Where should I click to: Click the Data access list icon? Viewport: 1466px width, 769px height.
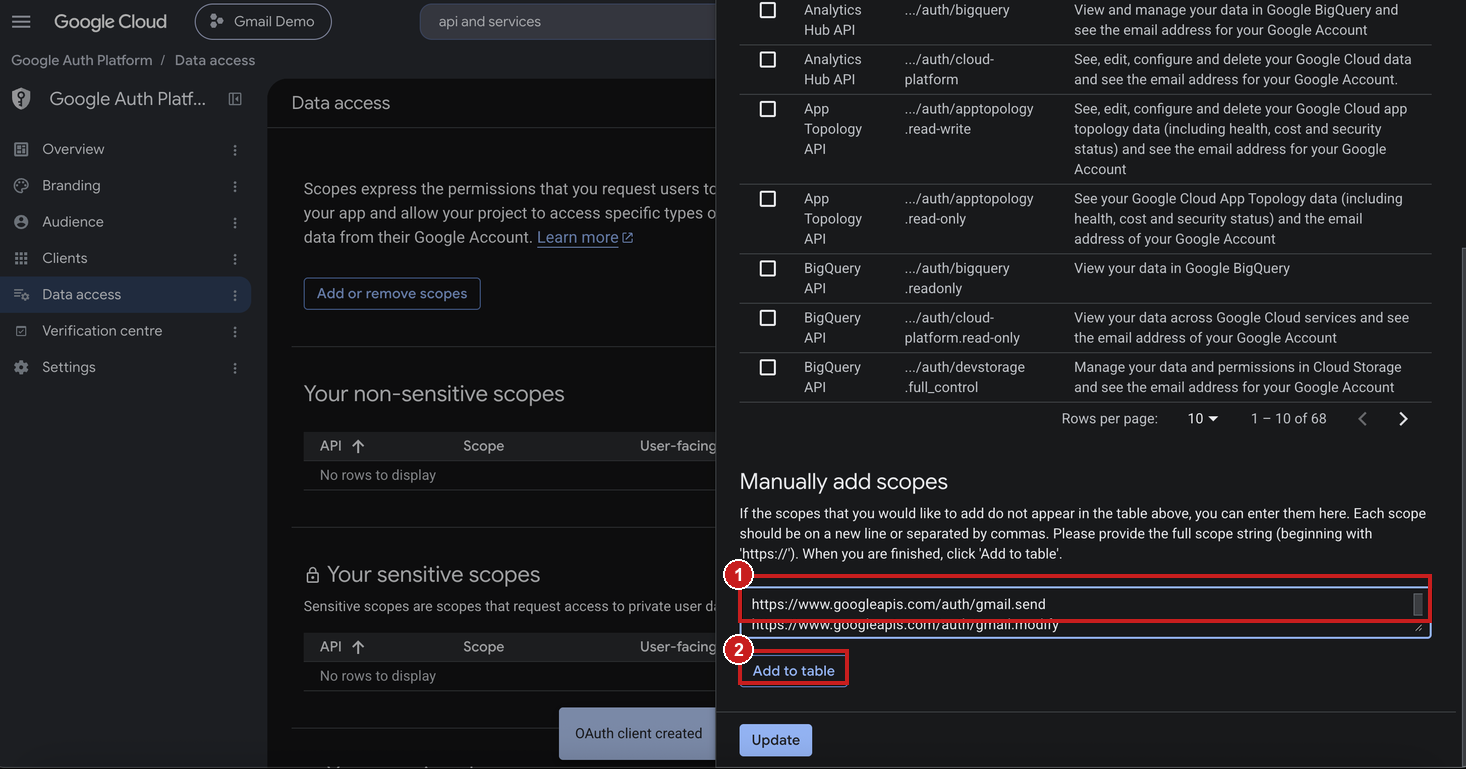pos(21,295)
